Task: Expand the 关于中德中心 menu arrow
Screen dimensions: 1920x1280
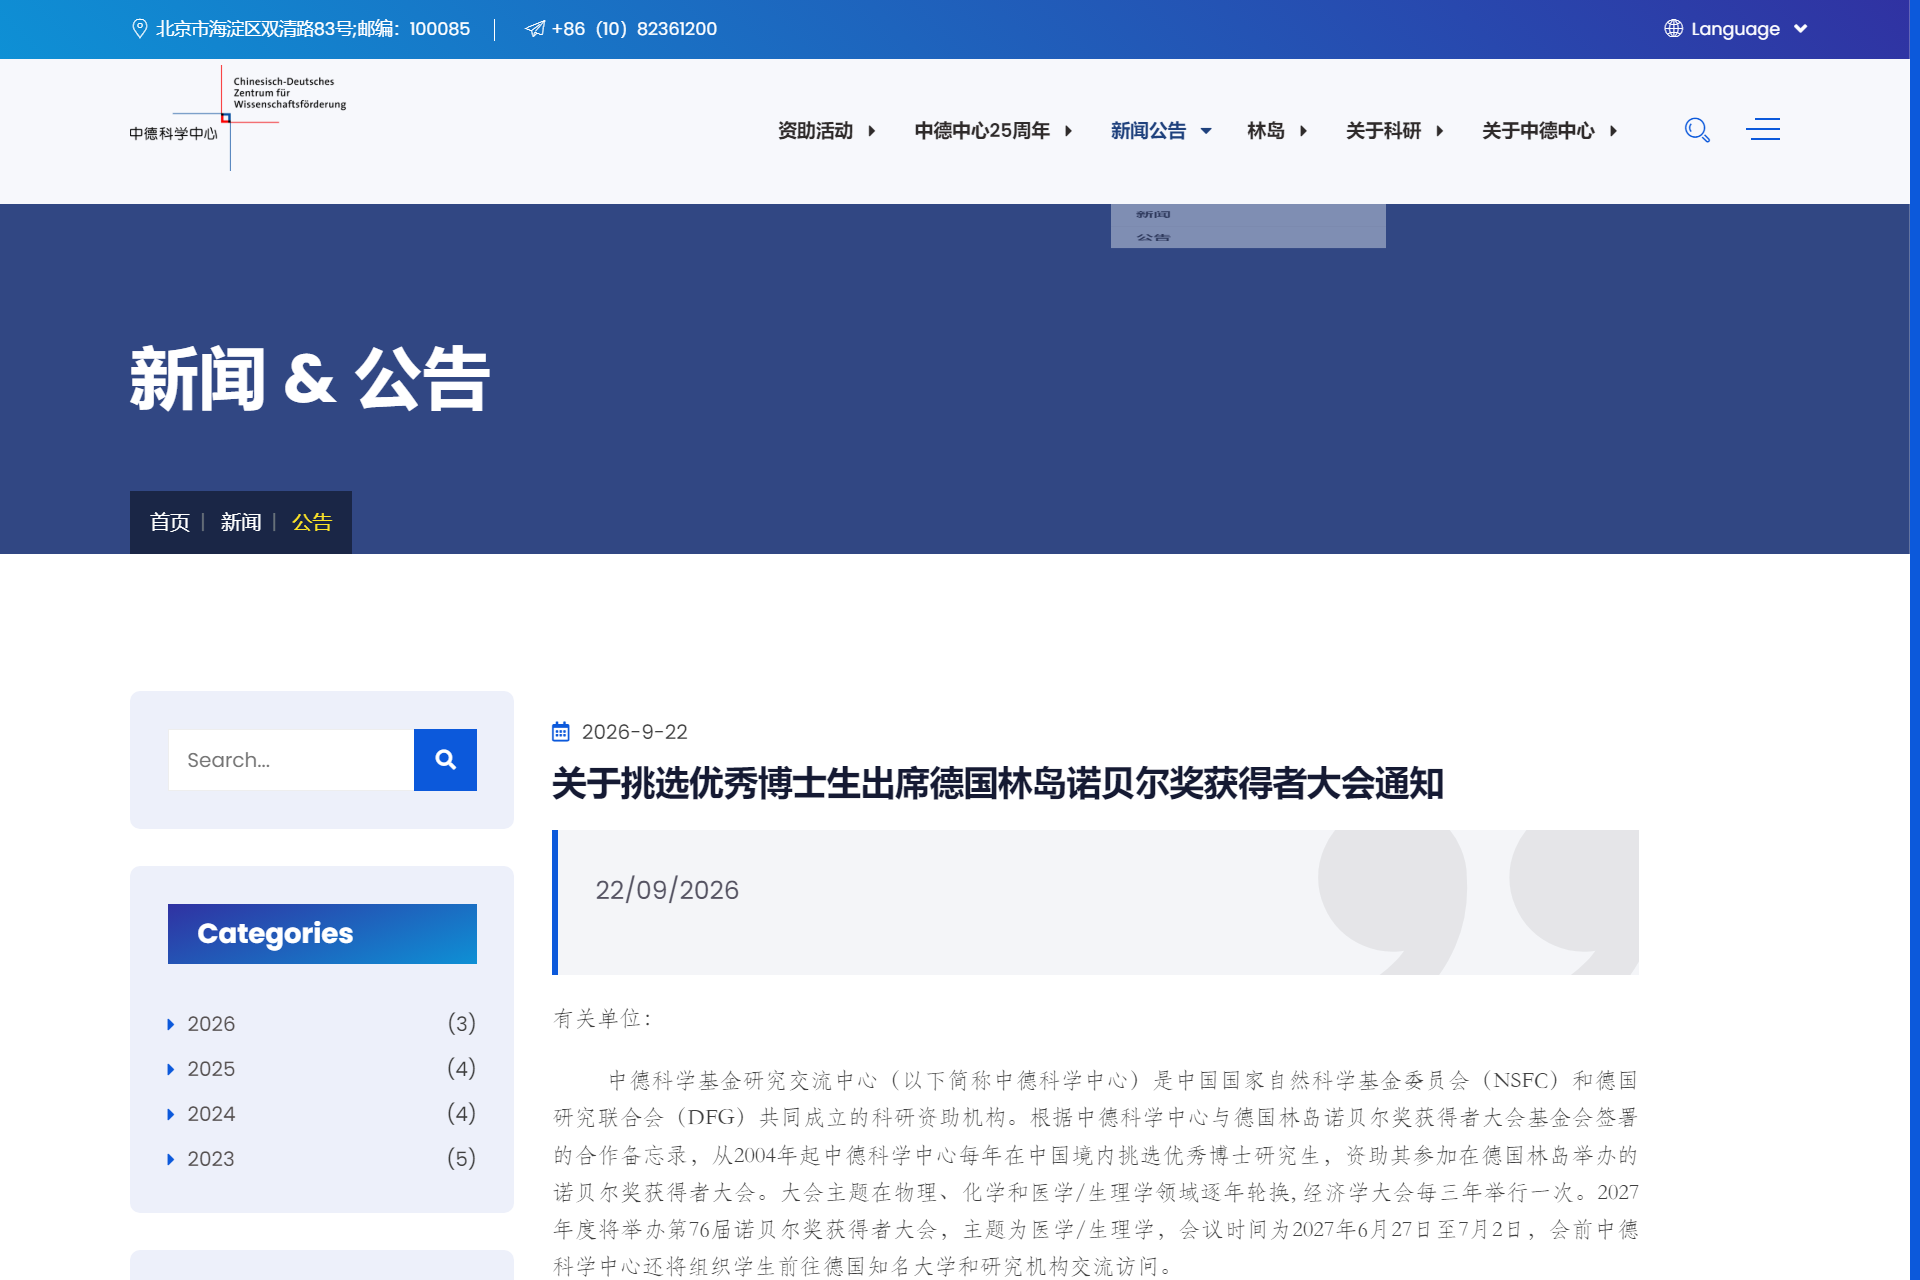Action: click(x=1613, y=131)
